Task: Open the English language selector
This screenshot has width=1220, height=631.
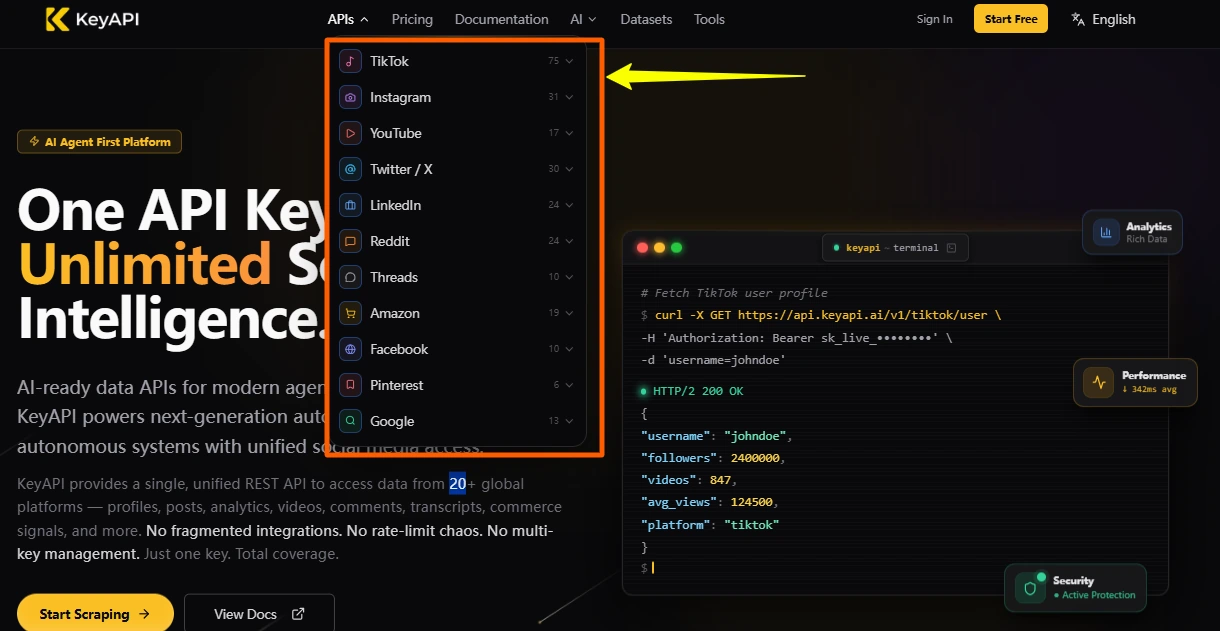Action: [x=1103, y=19]
